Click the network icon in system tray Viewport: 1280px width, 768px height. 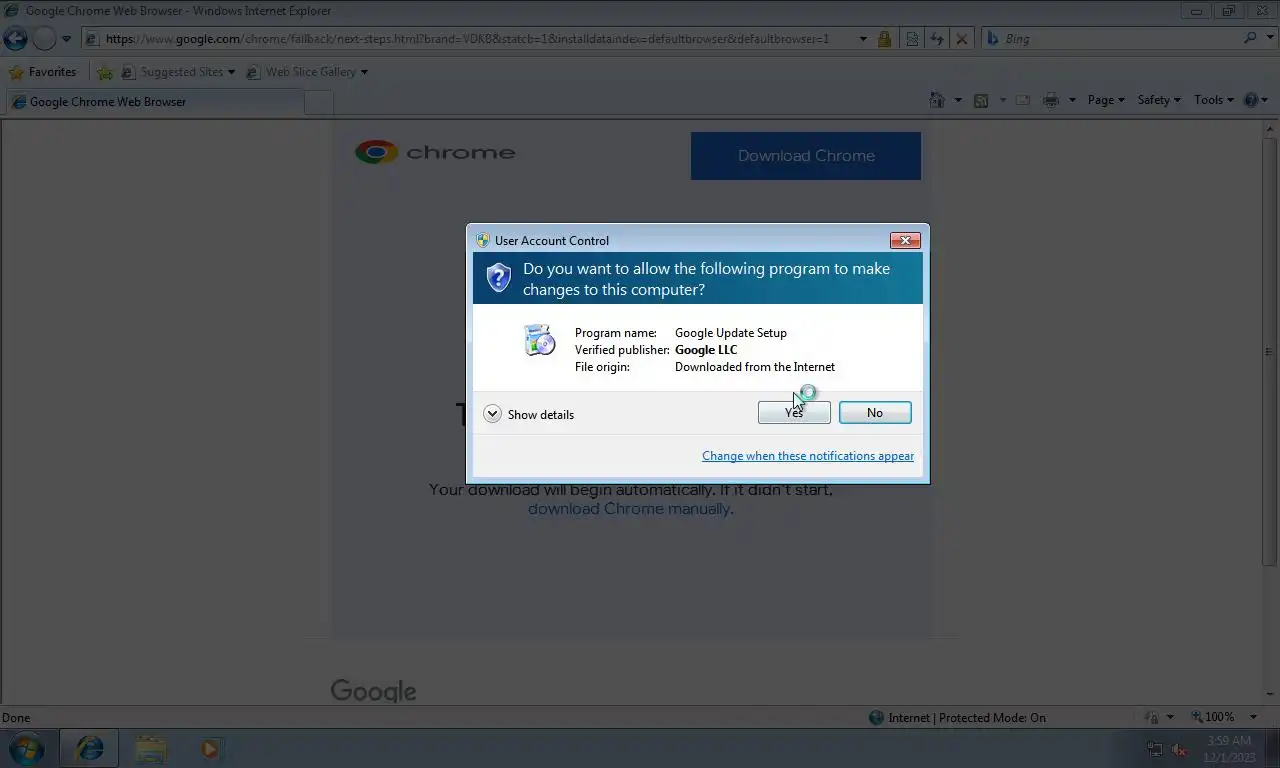[1155, 749]
